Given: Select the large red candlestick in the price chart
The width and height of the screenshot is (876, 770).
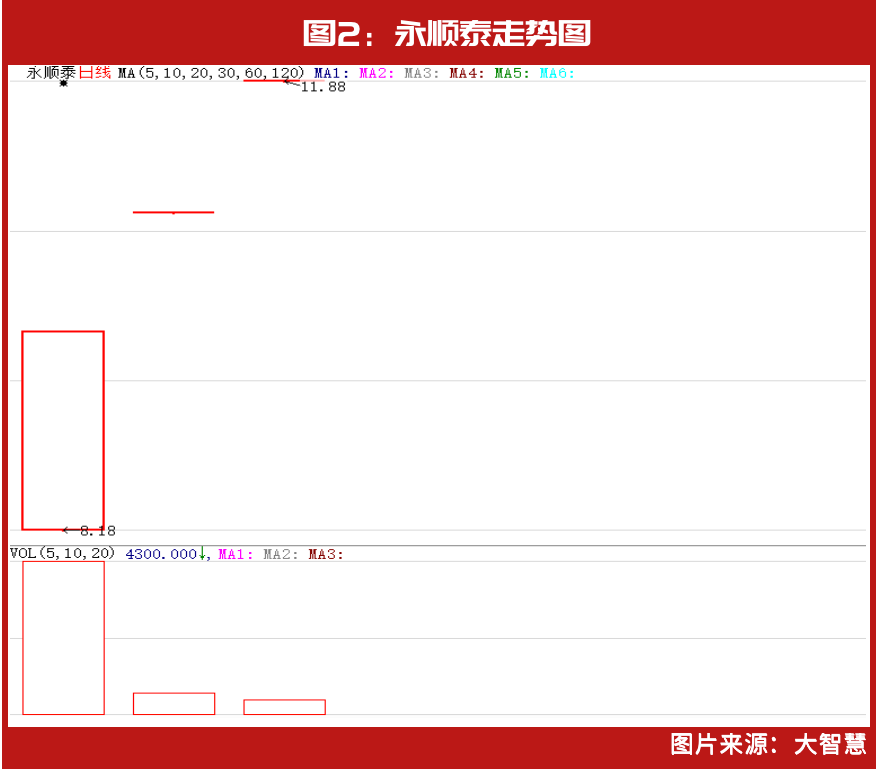Looking at the screenshot, I should (x=63, y=430).
